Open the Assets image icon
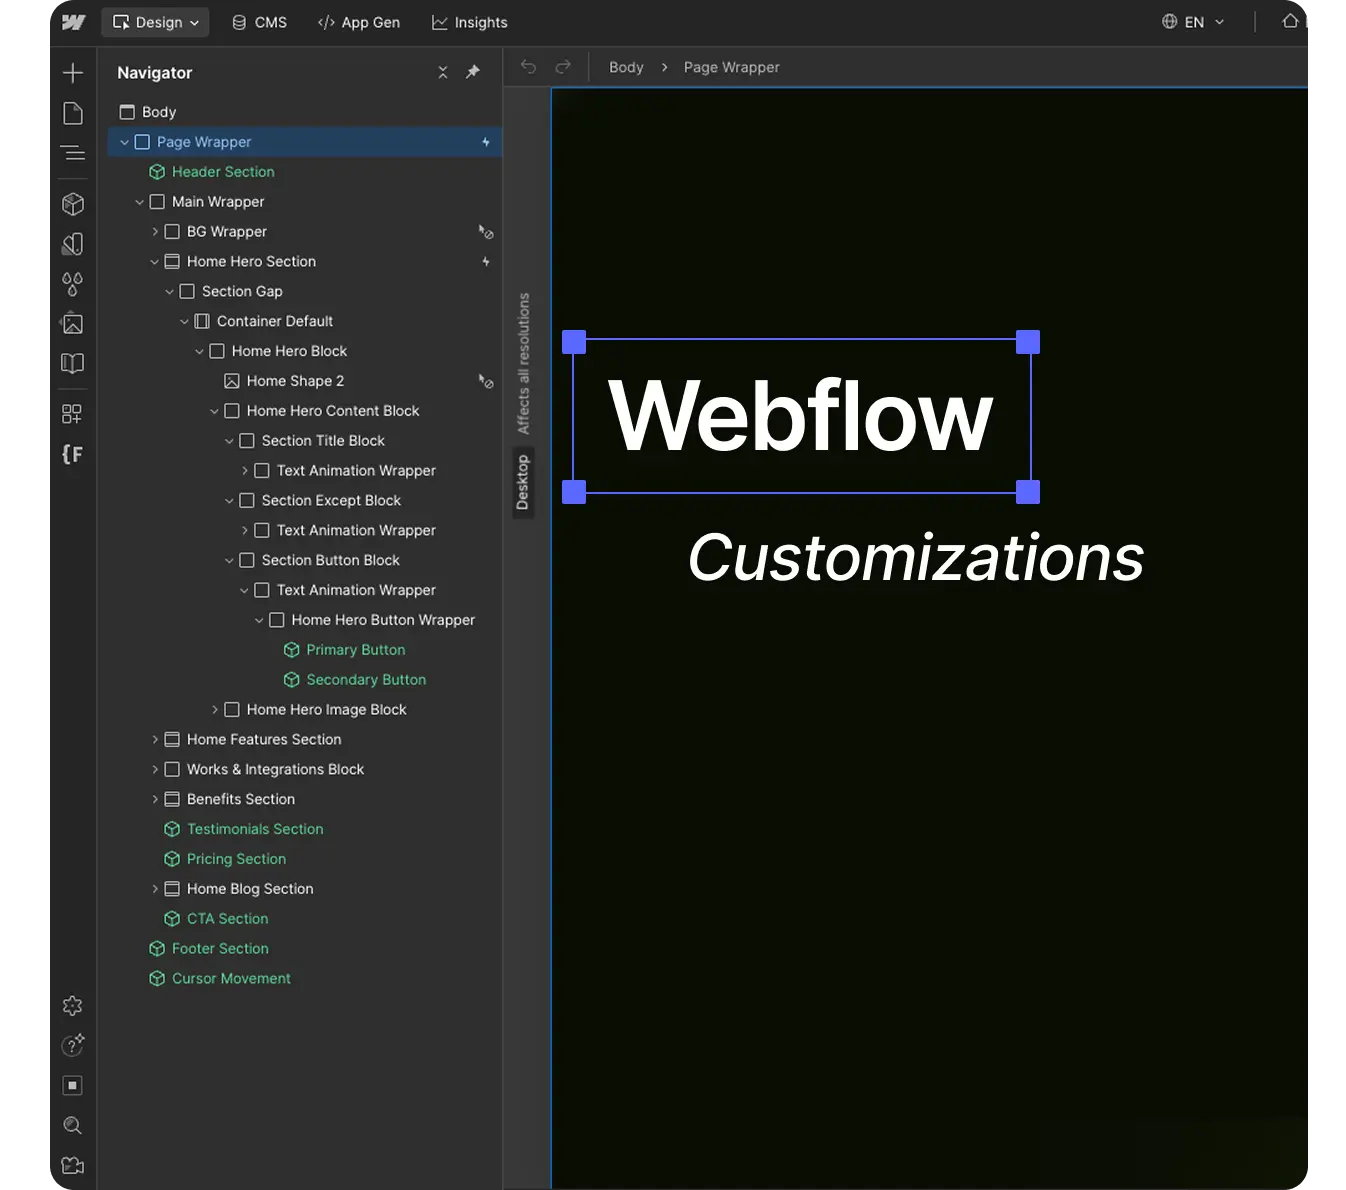The width and height of the screenshot is (1346, 1190). point(73,323)
